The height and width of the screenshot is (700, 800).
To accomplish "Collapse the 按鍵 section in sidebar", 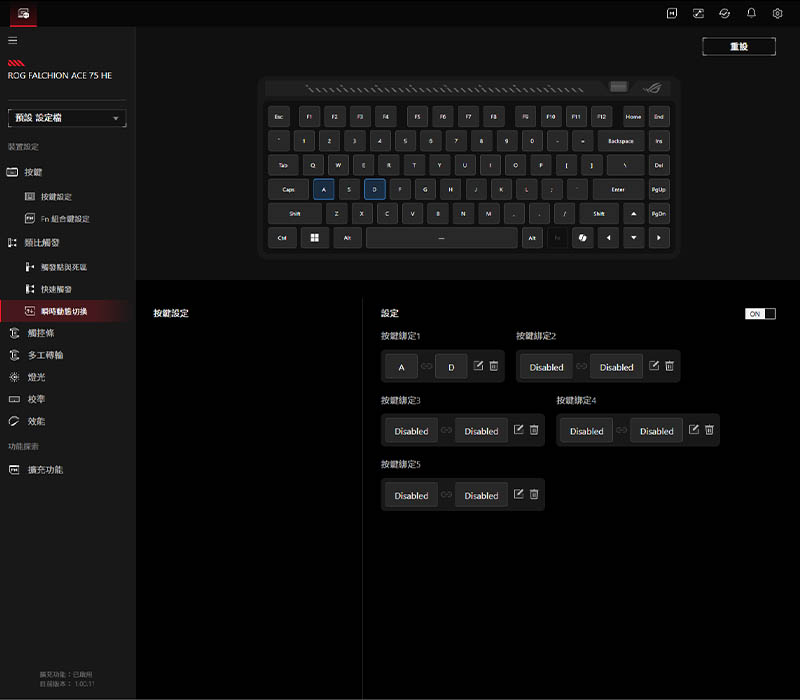I will (x=33, y=172).
